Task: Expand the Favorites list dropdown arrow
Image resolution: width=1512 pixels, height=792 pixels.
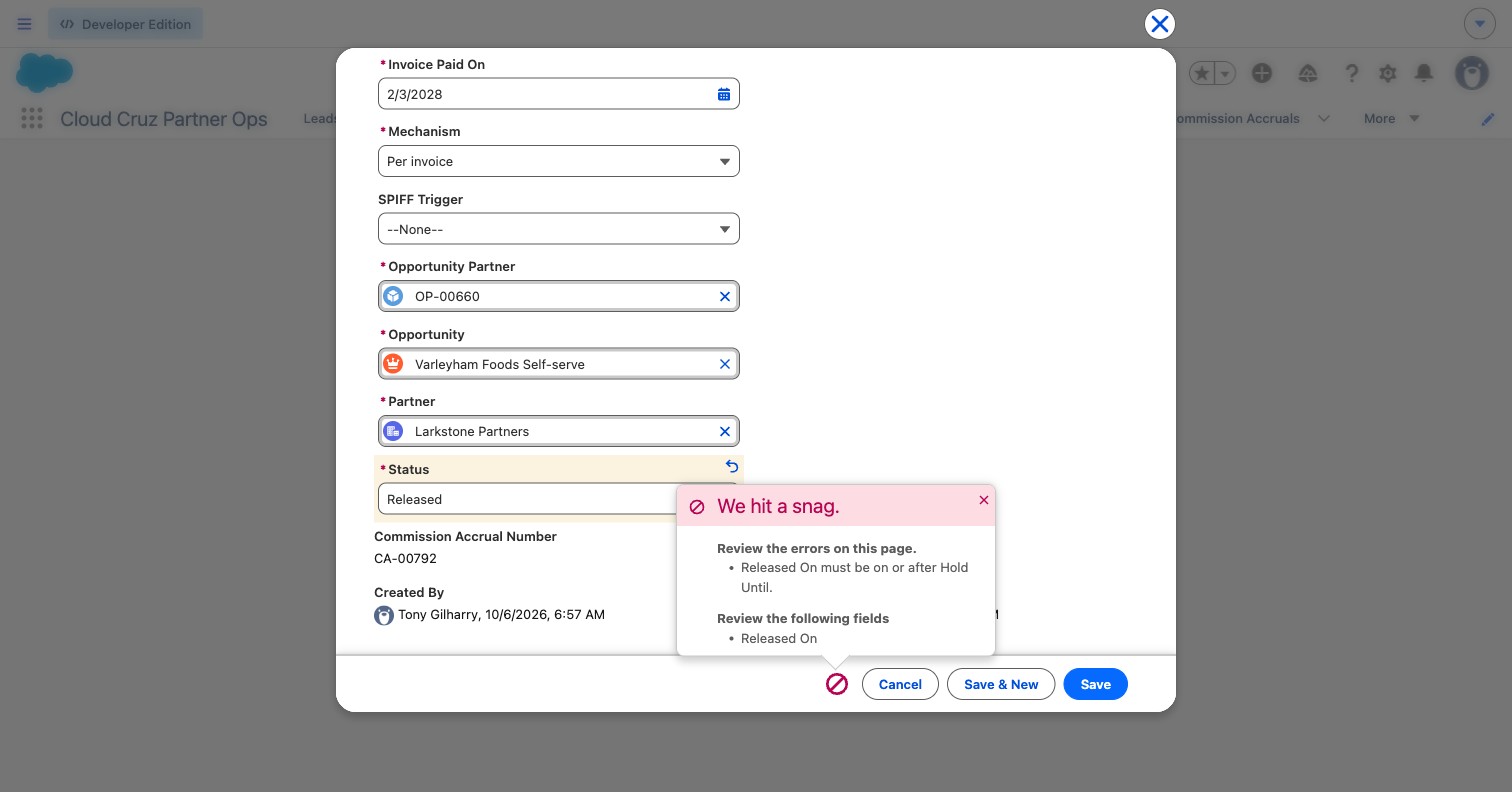Action: pyautogui.click(x=1225, y=73)
